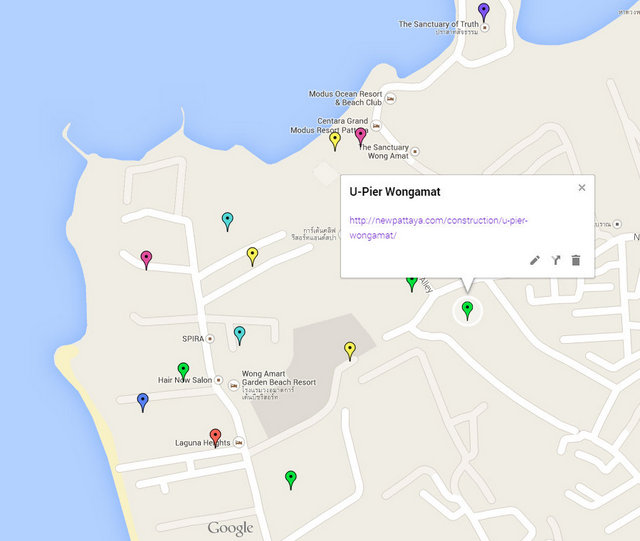
Task: Click the Modus Ocean Resort hotel icon
Action: tap(390, 98)
